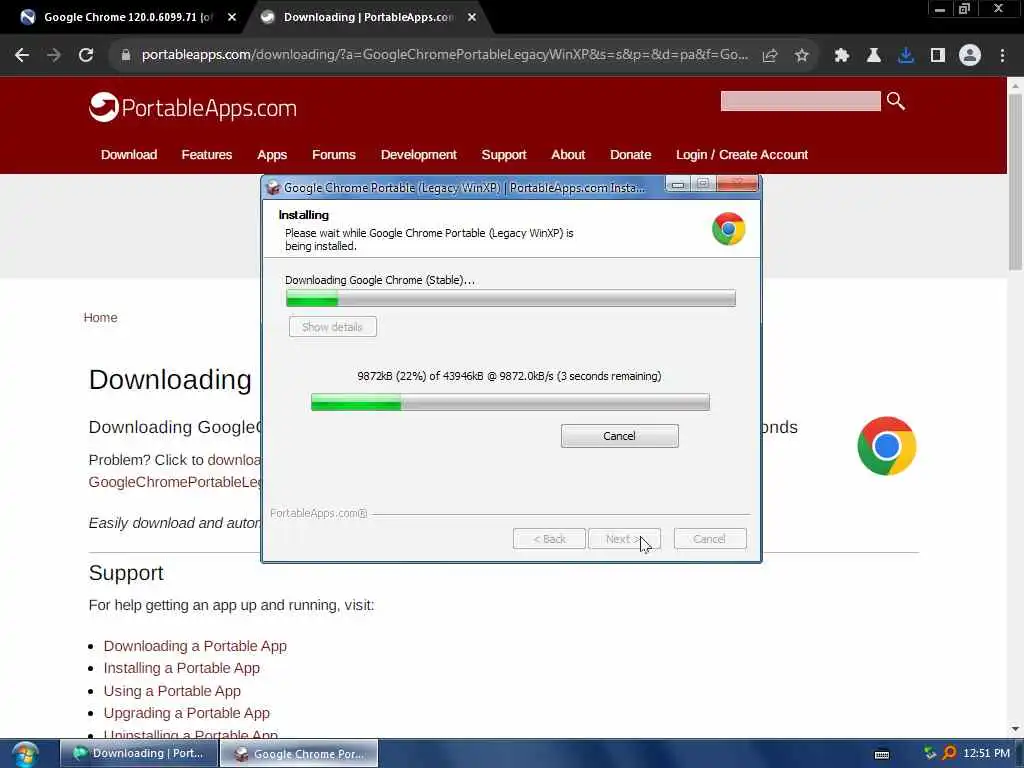Click the address bar lock icon
The image size is (1024, 768).
click(x=125, y=56)
